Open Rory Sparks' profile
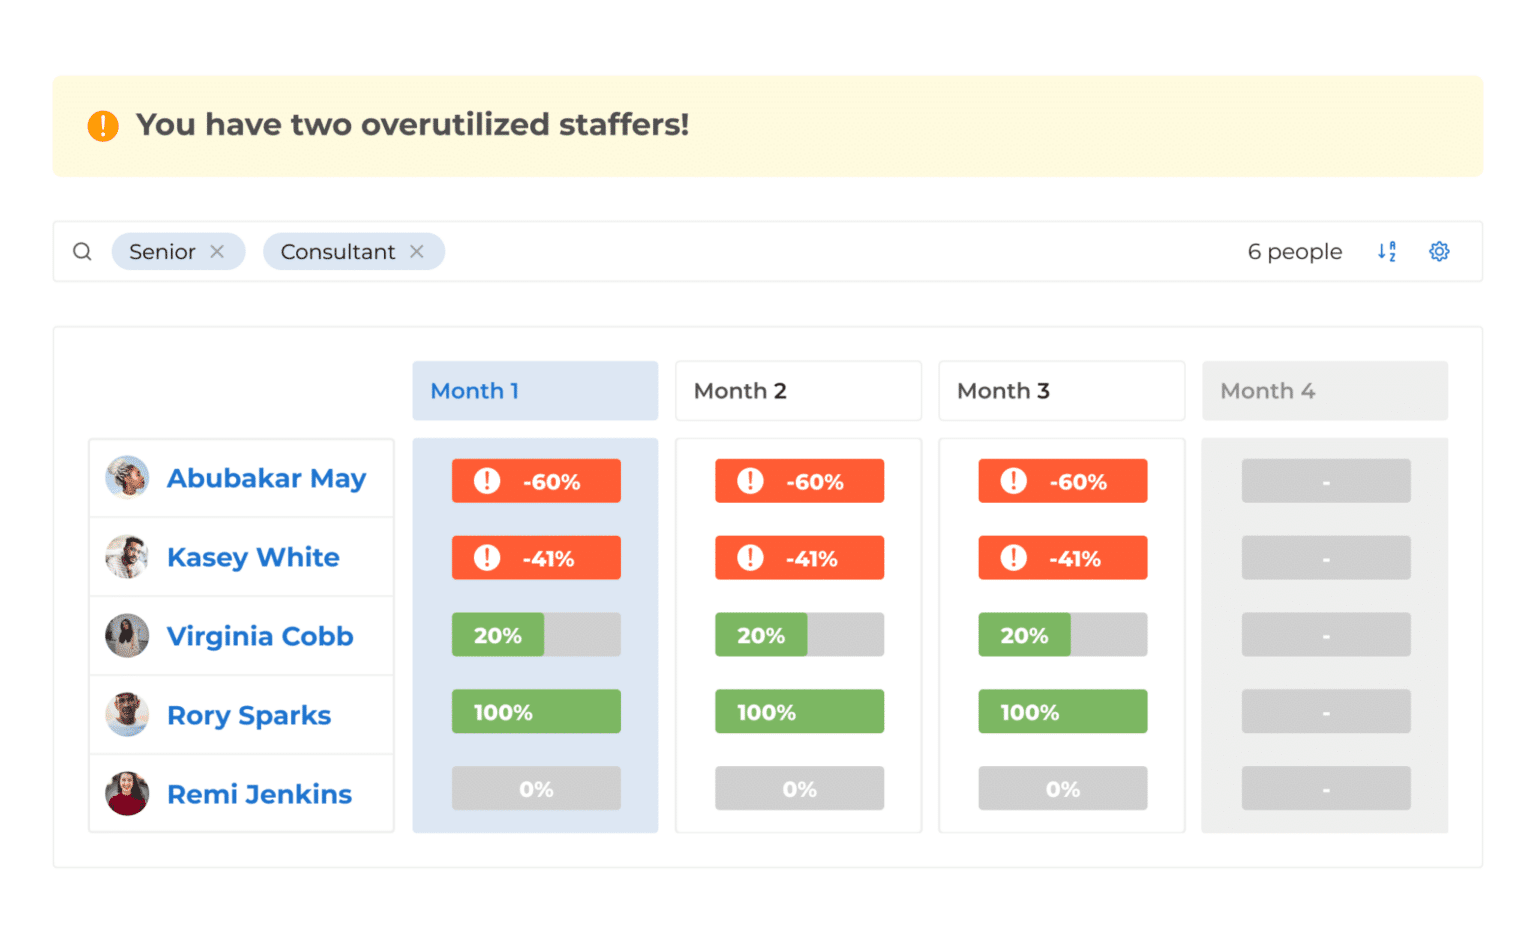 tap(248, 715)
